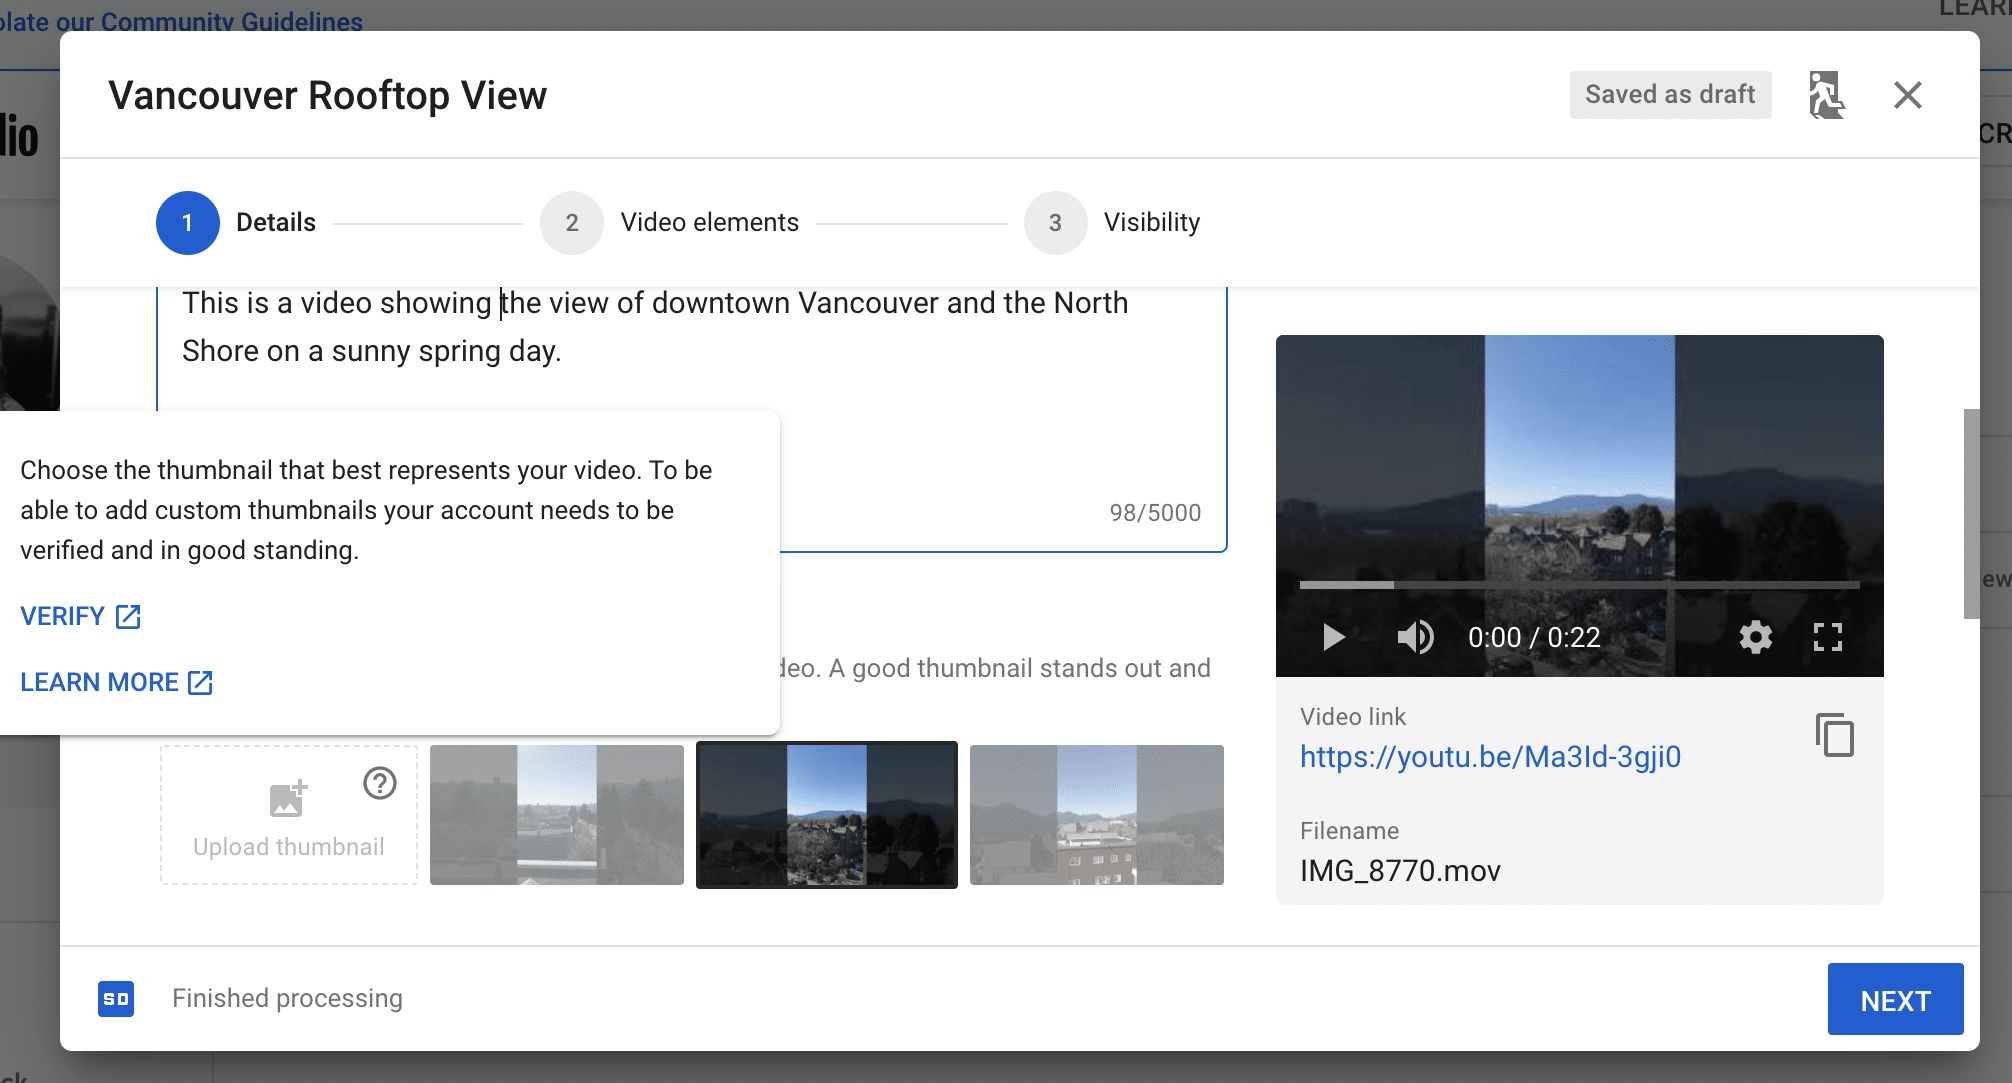Select the fourth auto-generated thumbnail option

(x=1096, y=815)
